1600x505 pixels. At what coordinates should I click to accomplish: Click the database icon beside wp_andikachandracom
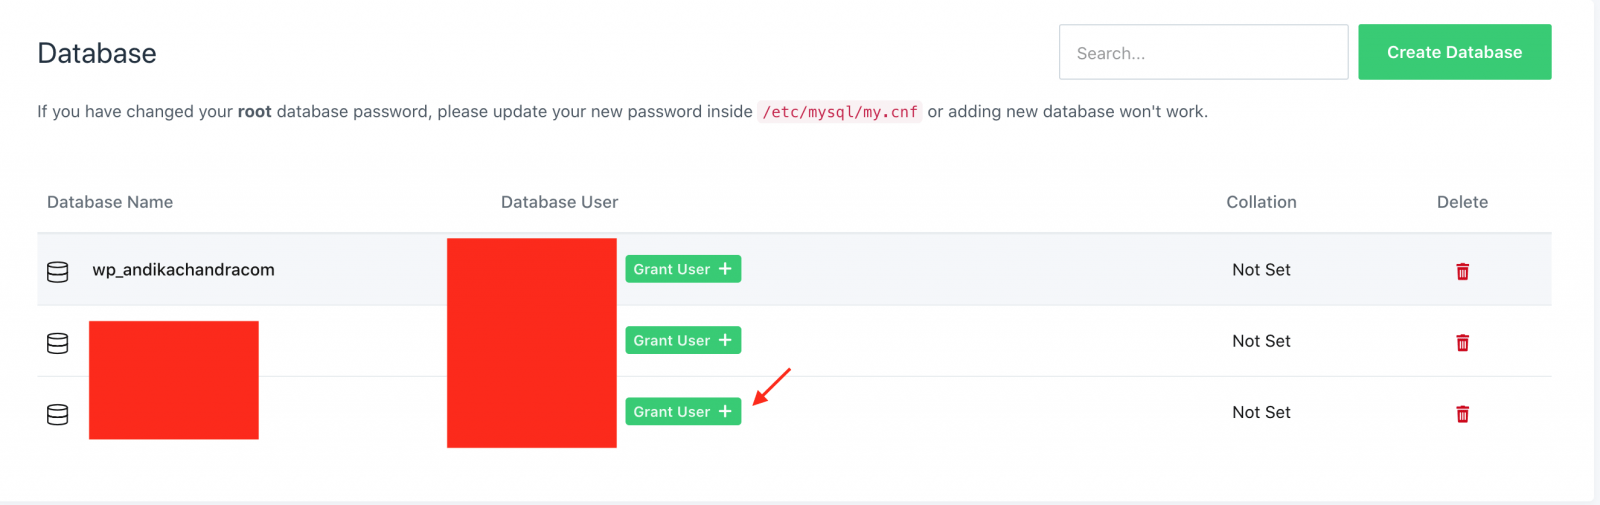tap(58, 271)
